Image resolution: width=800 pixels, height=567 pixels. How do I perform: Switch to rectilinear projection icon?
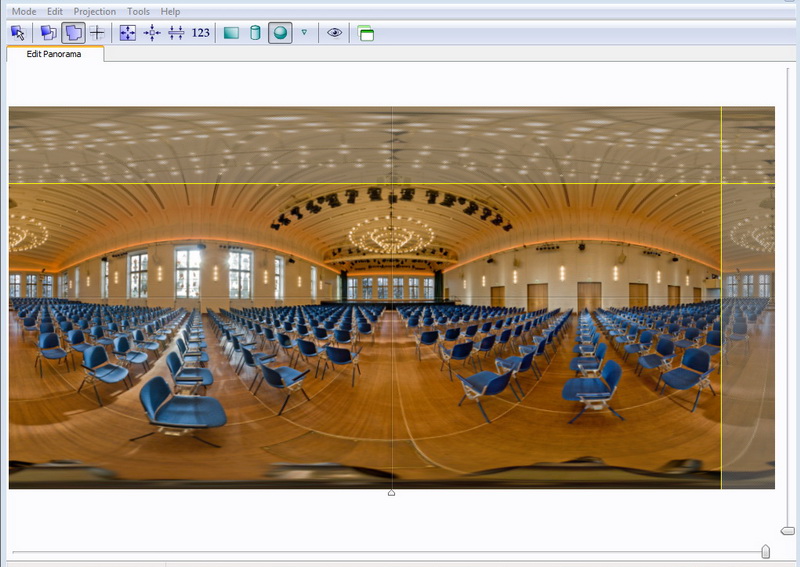(x=232, y=33)
